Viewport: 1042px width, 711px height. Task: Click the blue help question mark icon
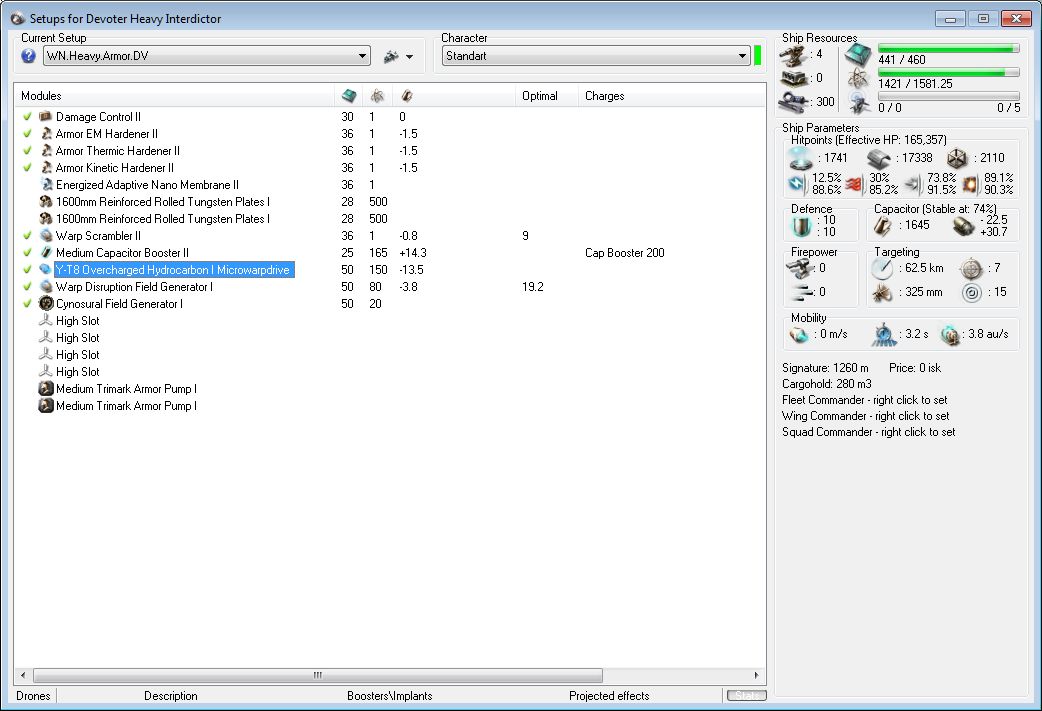coord(28,56)
